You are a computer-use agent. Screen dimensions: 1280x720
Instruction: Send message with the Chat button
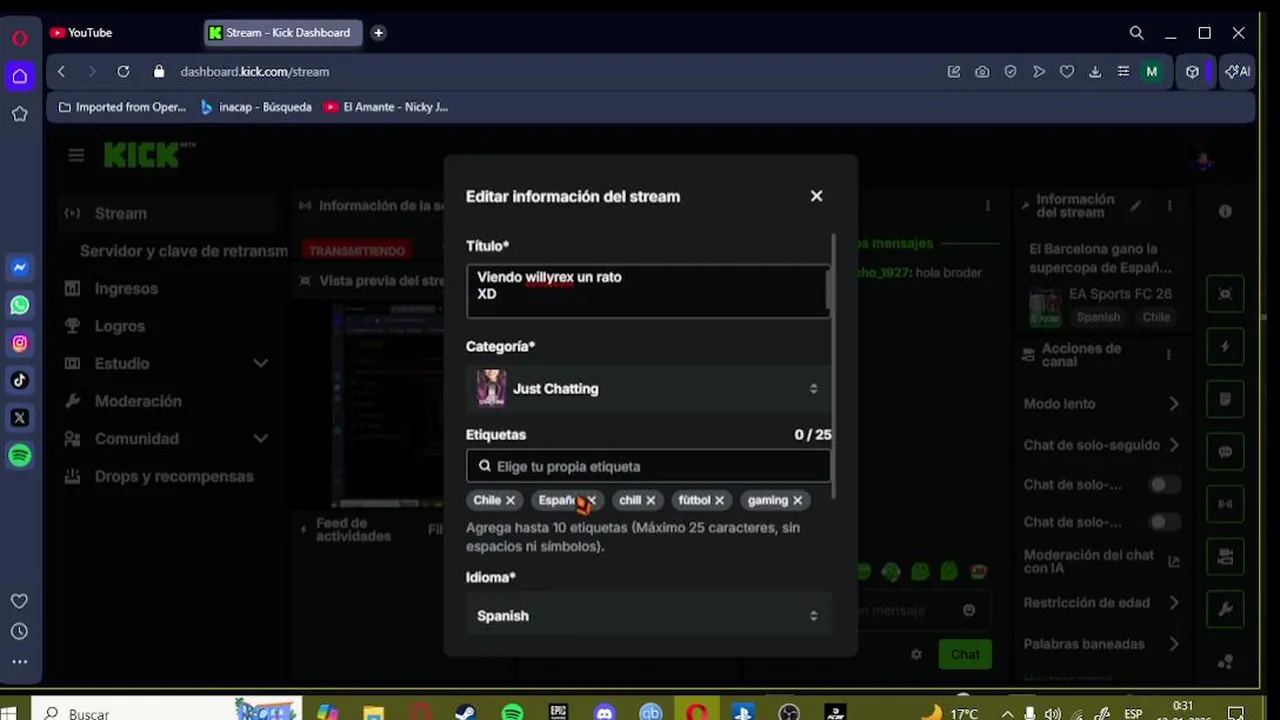tap(964, 654)
